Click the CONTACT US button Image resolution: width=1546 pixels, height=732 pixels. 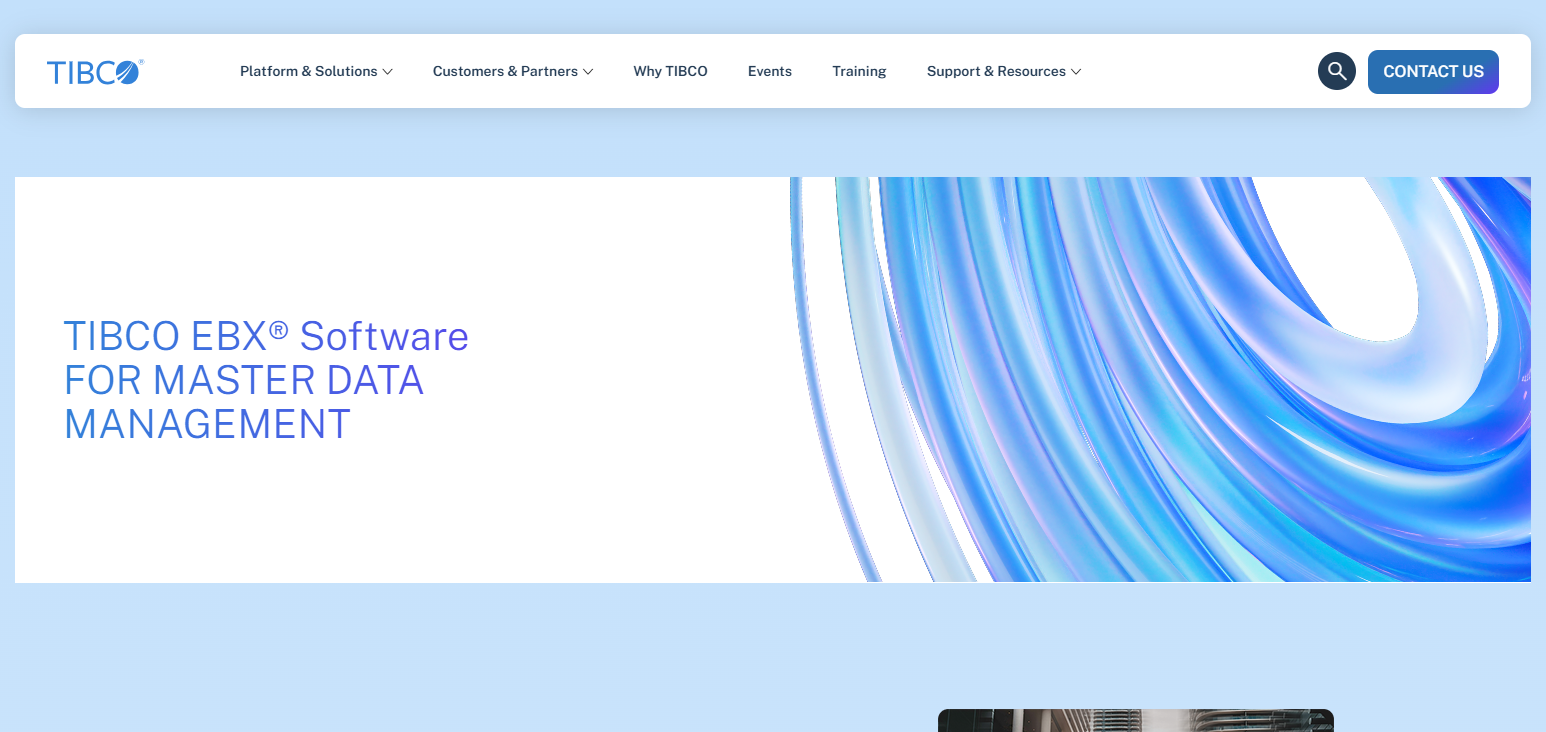click(1433, 72)
